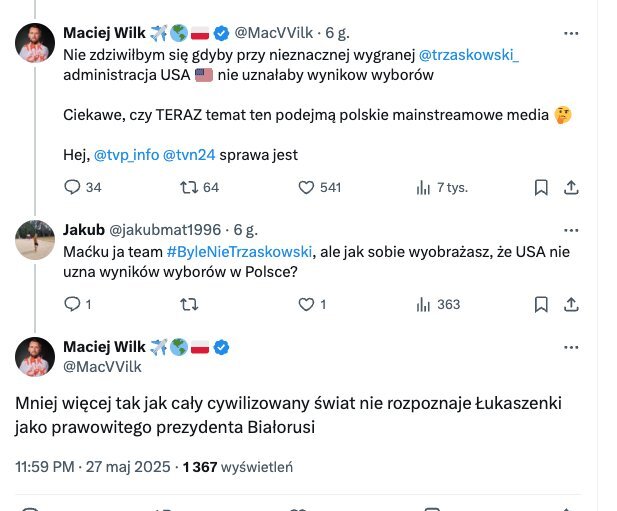Repost Jakub's reply tweet
The width and height of the screenshot is (617, 511).
point(187,304)
